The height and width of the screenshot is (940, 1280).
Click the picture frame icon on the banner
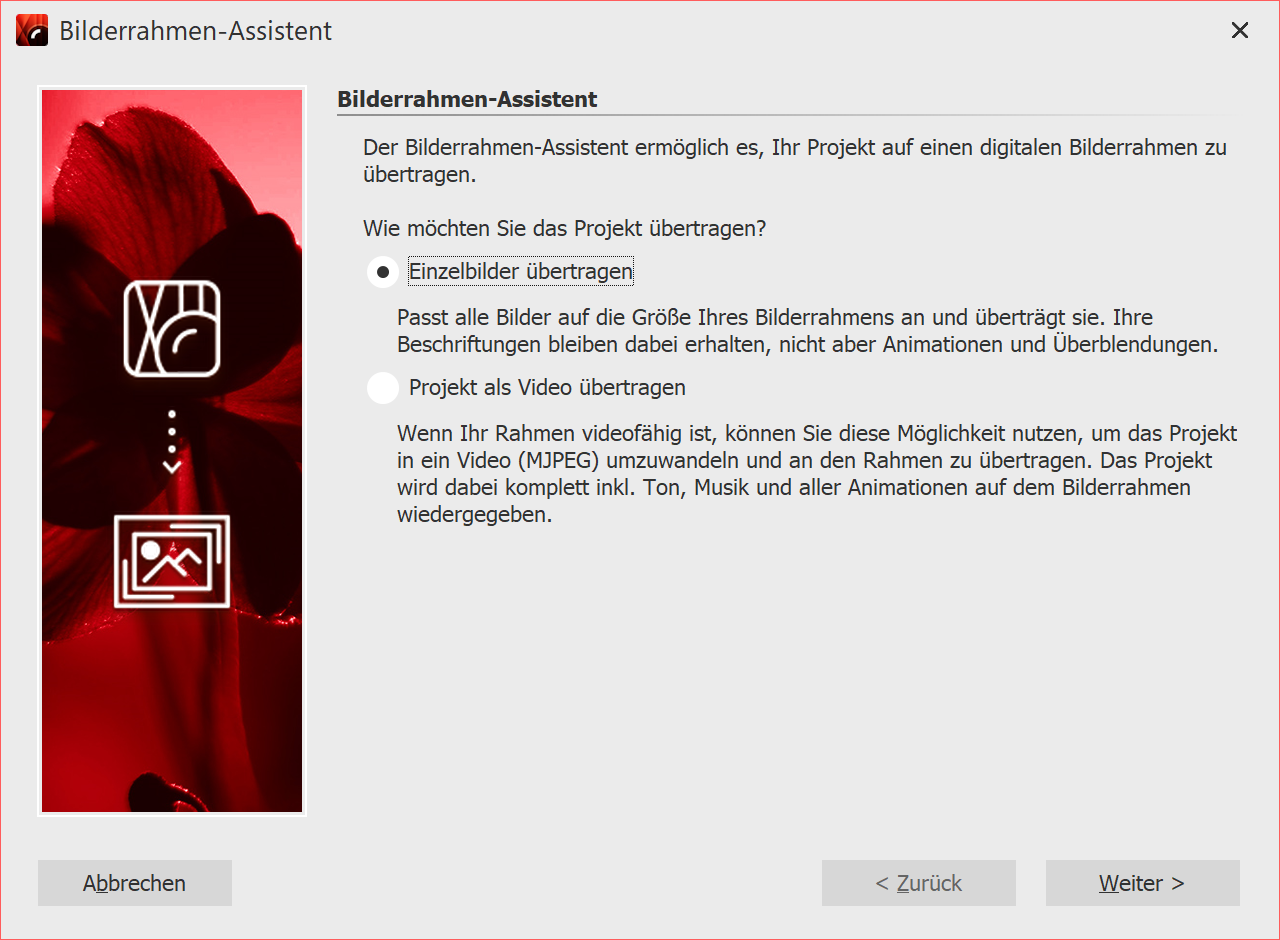[172, 561]
